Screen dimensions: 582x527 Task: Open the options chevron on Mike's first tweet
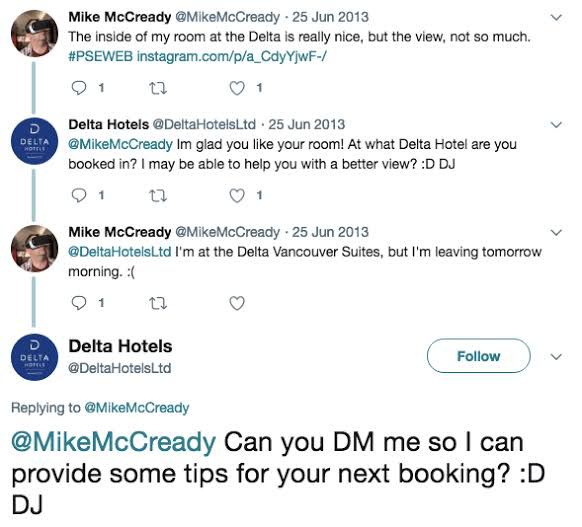[556, 17]
